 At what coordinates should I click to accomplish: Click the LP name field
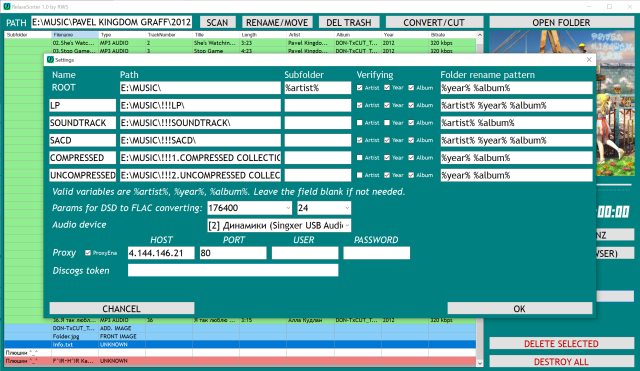(83, 105)
